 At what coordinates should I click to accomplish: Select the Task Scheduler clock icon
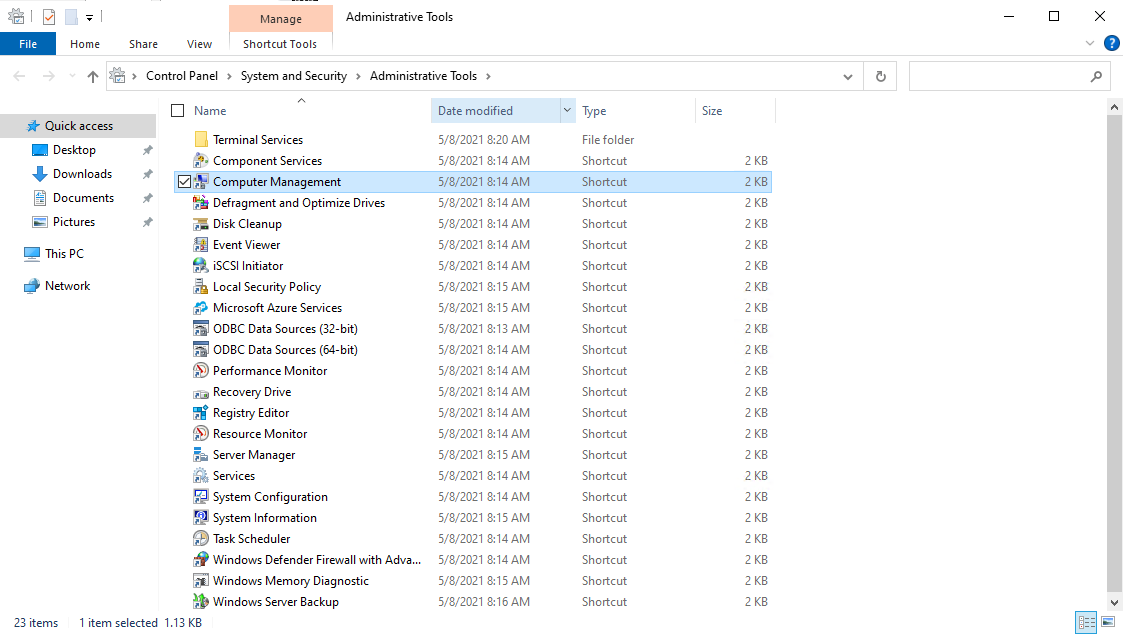click(x=201, y=539)
